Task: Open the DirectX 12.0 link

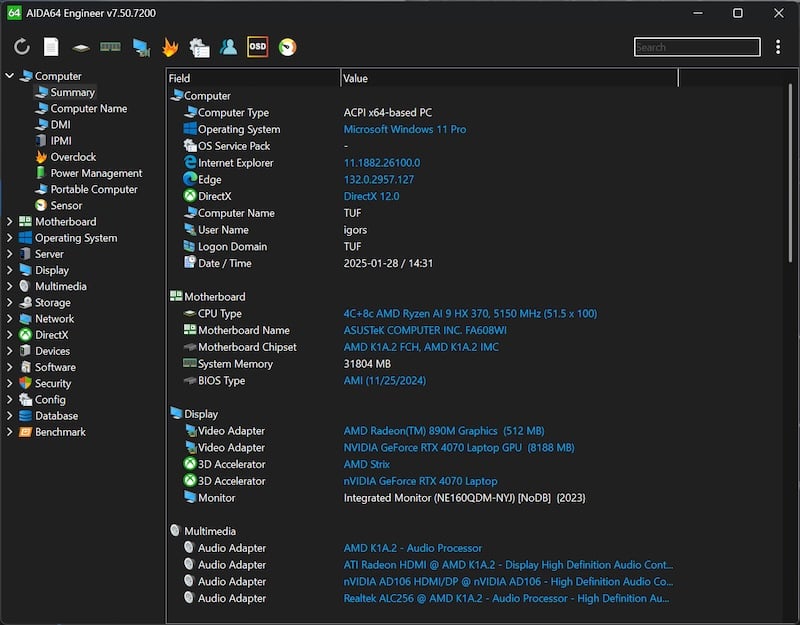Action: tap(371, 196)
